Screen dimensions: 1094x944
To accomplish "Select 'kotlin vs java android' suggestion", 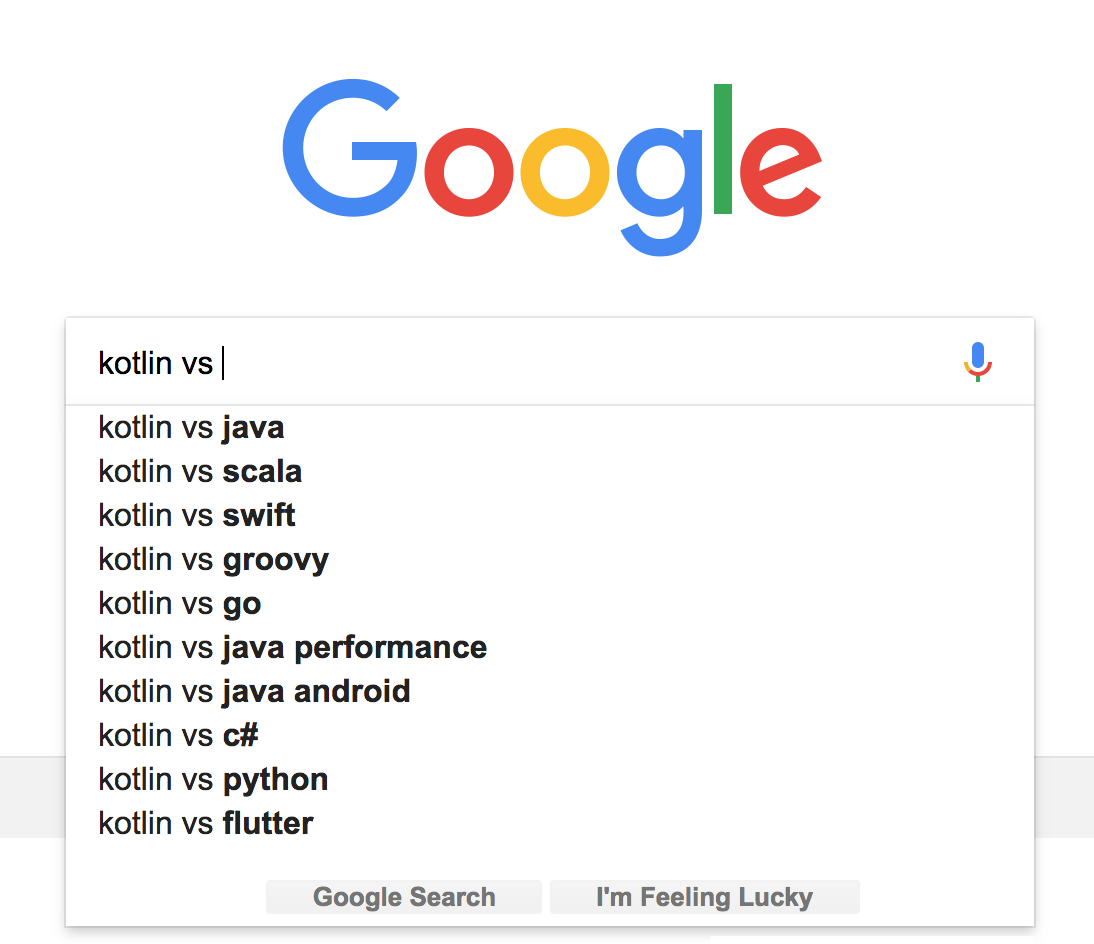I will click(x=550, y=691).
